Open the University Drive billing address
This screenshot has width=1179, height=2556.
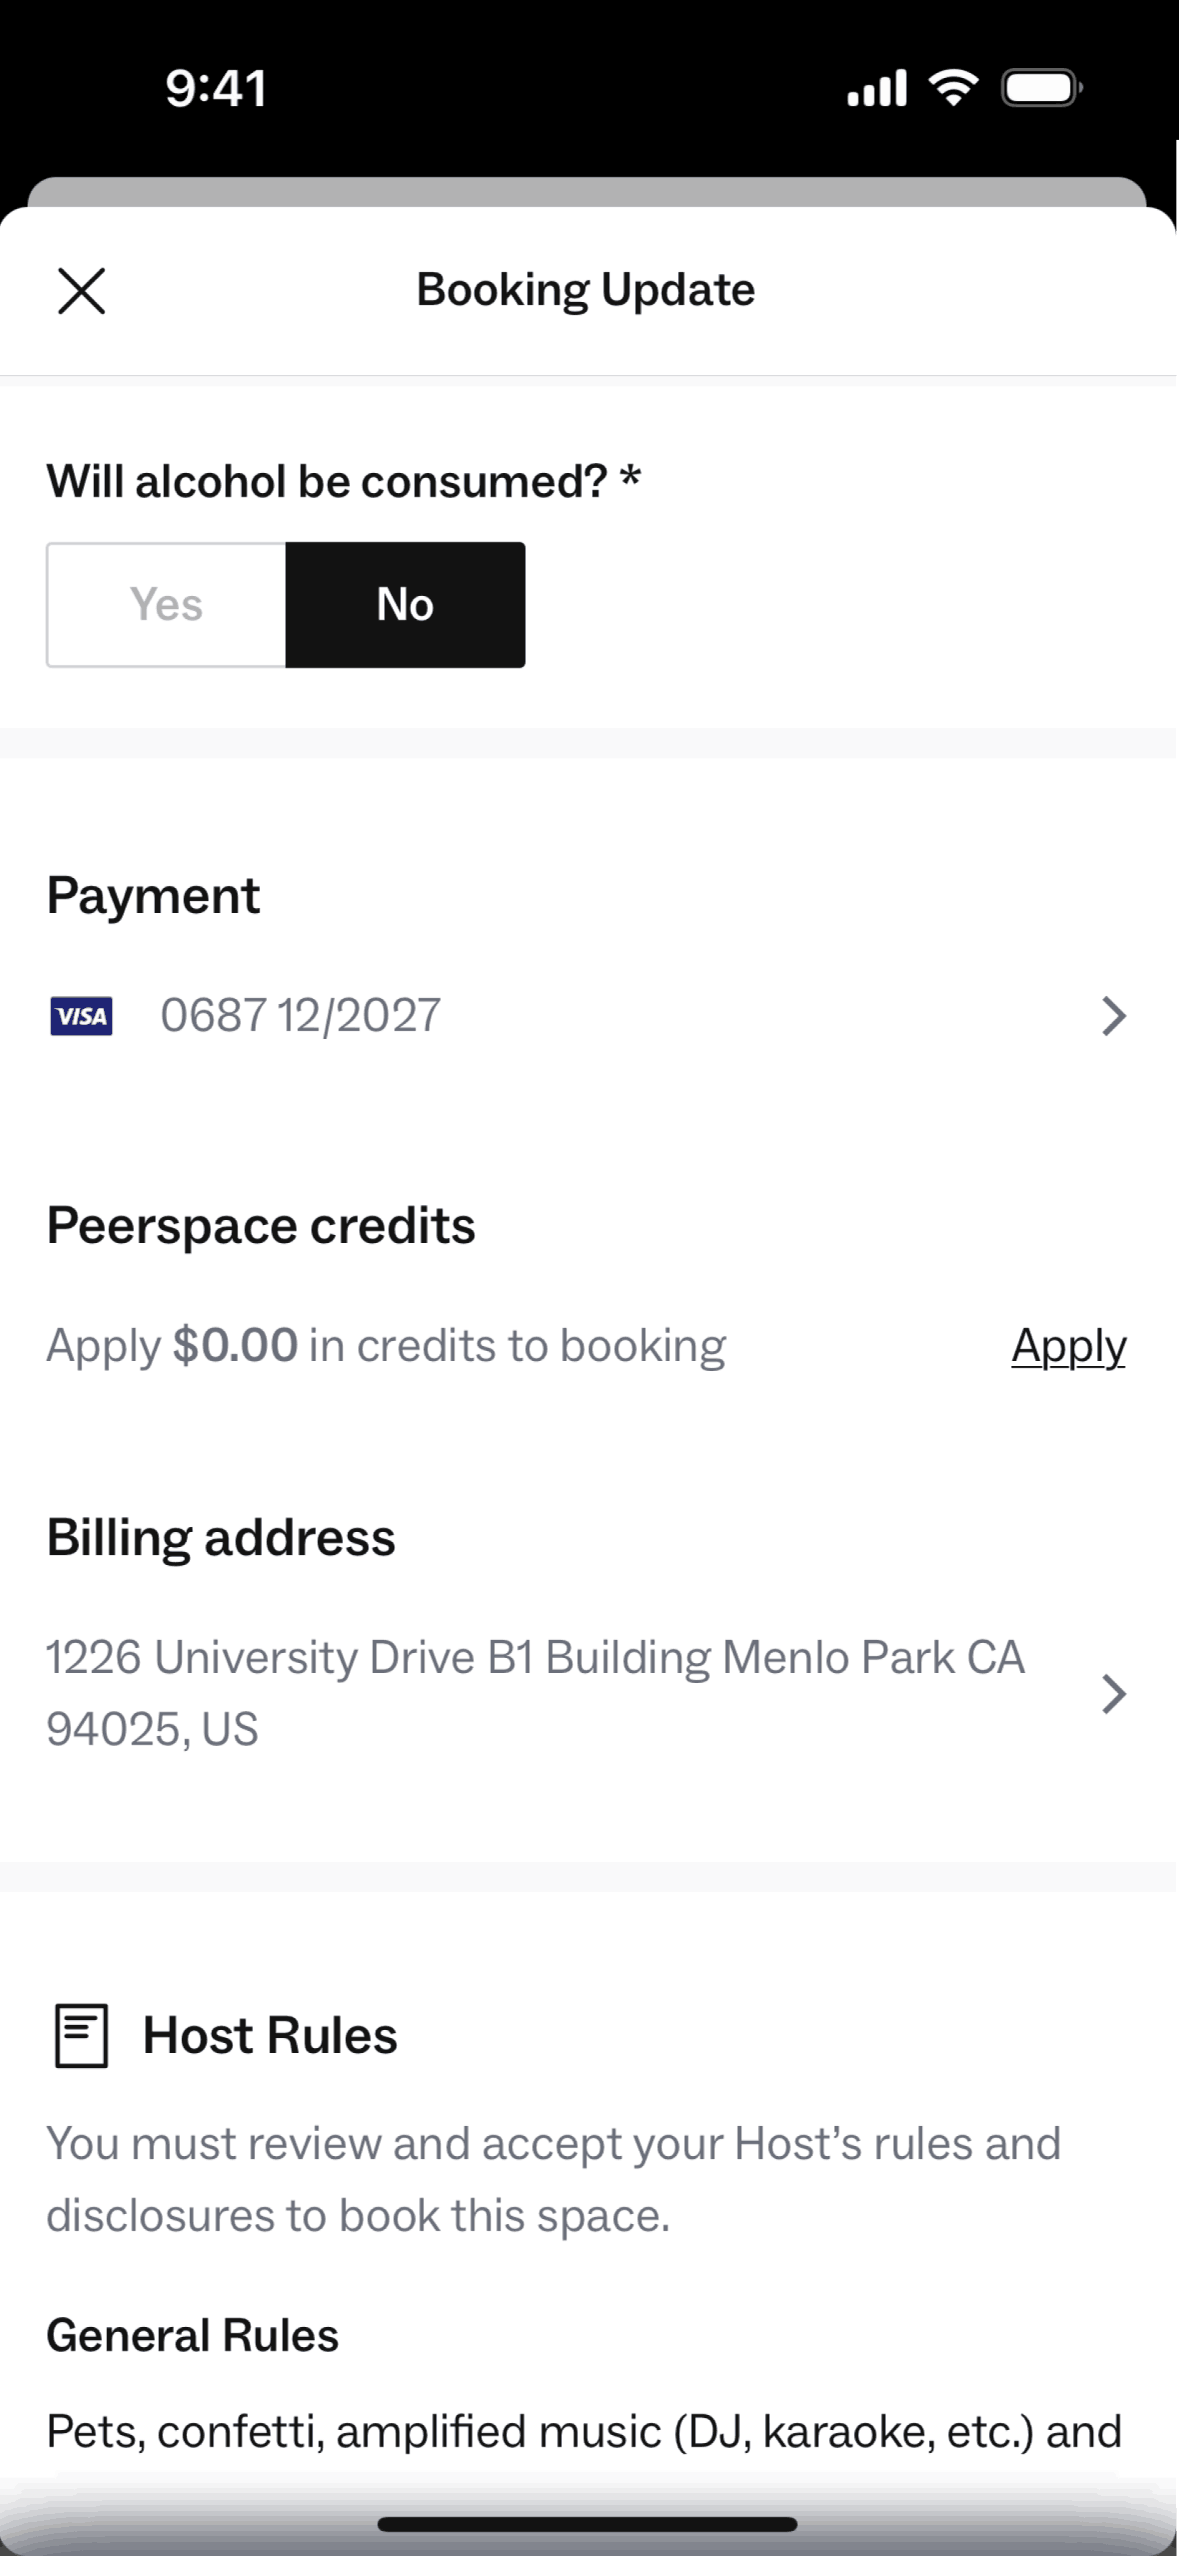(535, 1693)
